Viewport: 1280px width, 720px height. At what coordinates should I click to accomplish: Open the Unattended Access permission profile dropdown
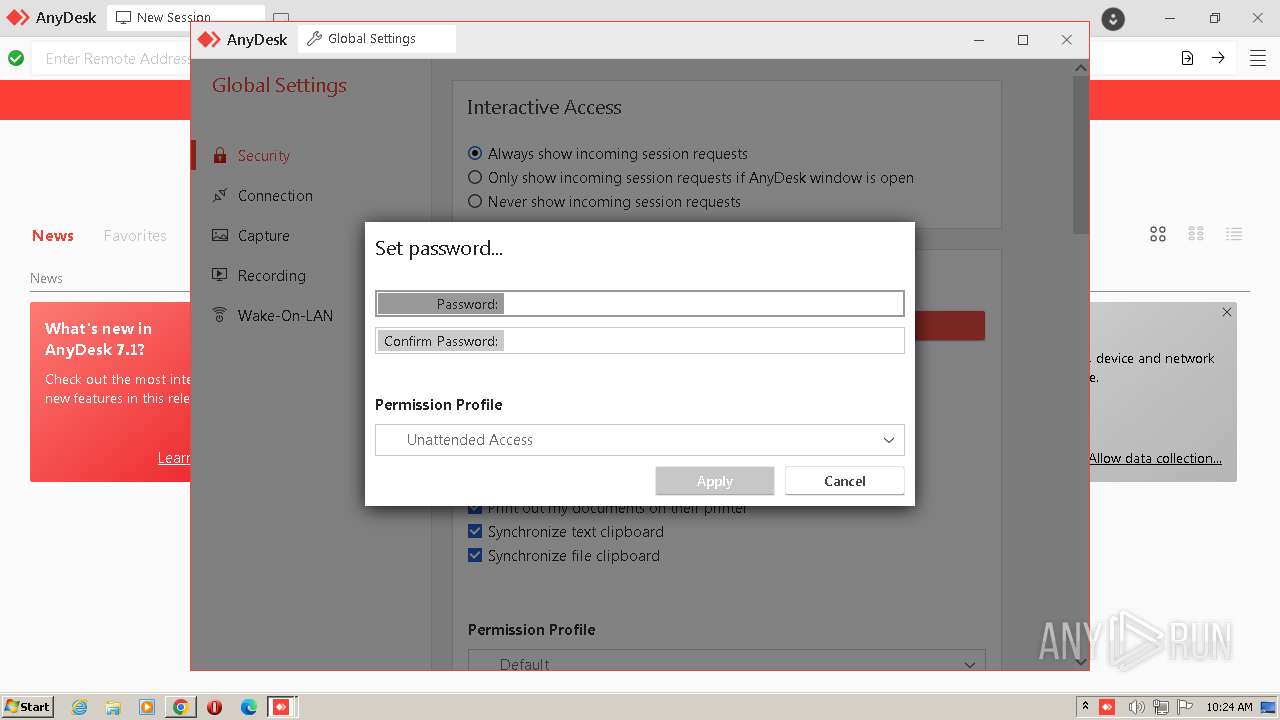click(640, 440)
